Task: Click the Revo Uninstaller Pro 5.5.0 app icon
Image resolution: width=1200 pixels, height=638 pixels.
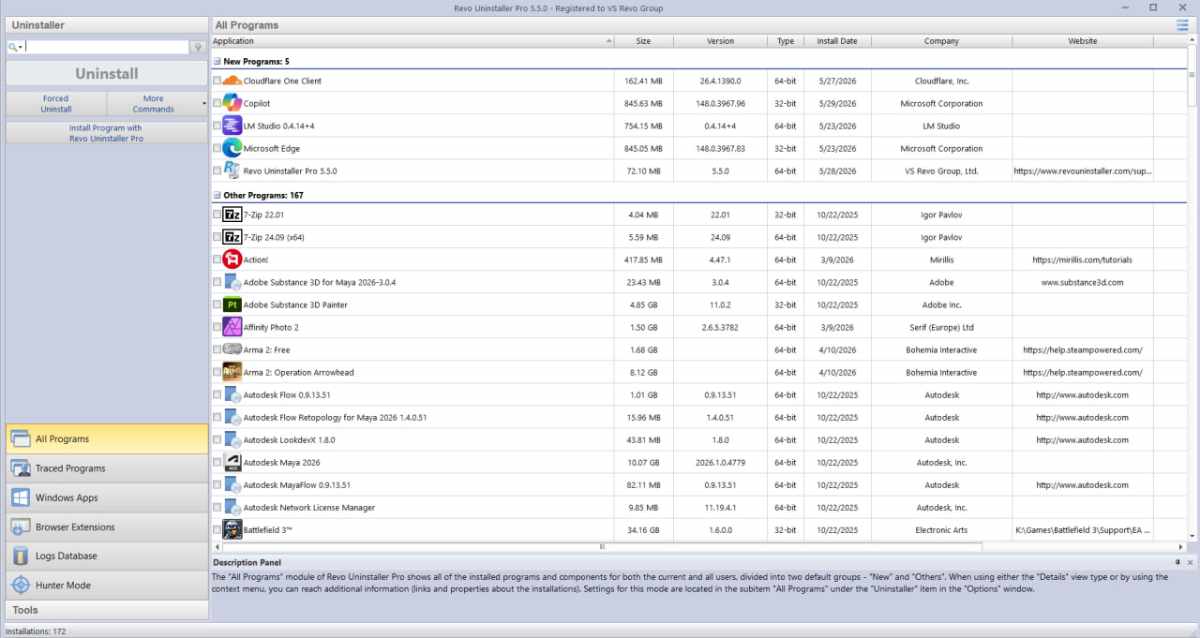Action: [x=232, y=171]
